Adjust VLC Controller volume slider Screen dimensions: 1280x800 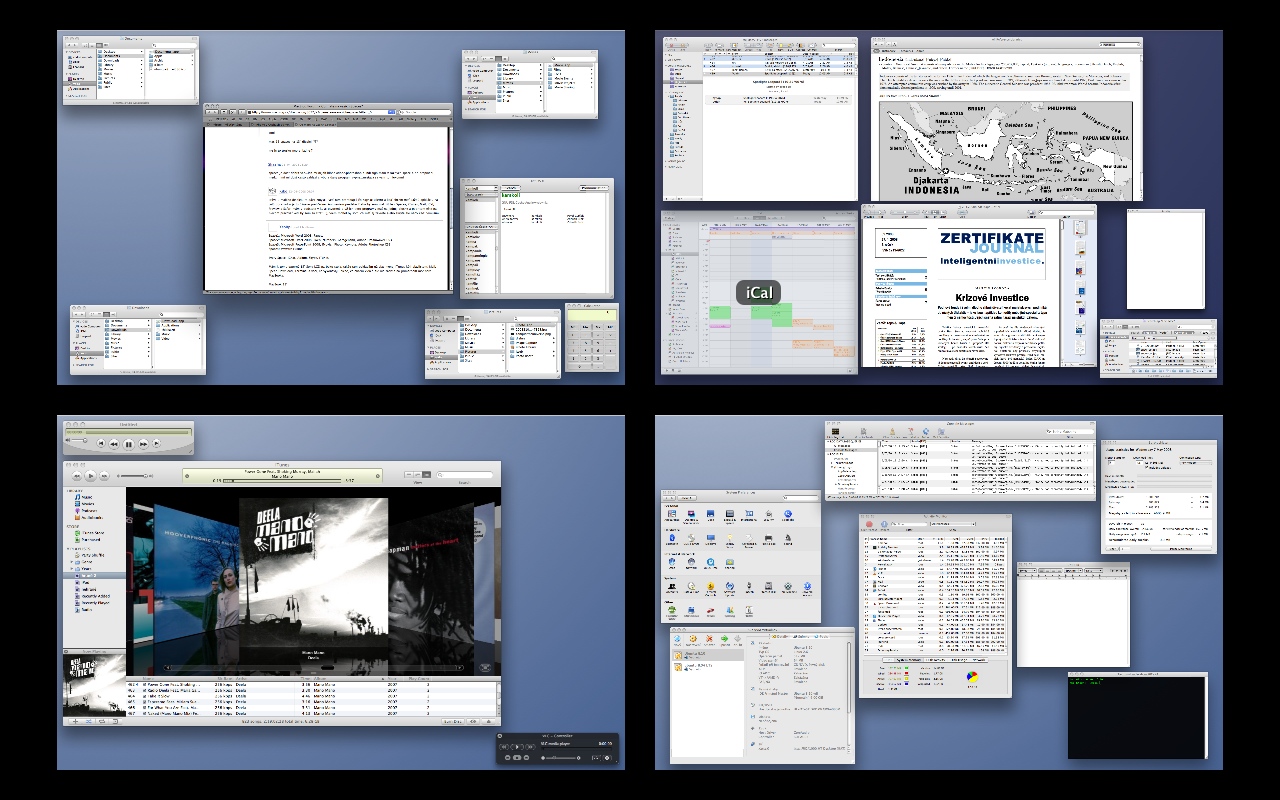tap(561, 758)
